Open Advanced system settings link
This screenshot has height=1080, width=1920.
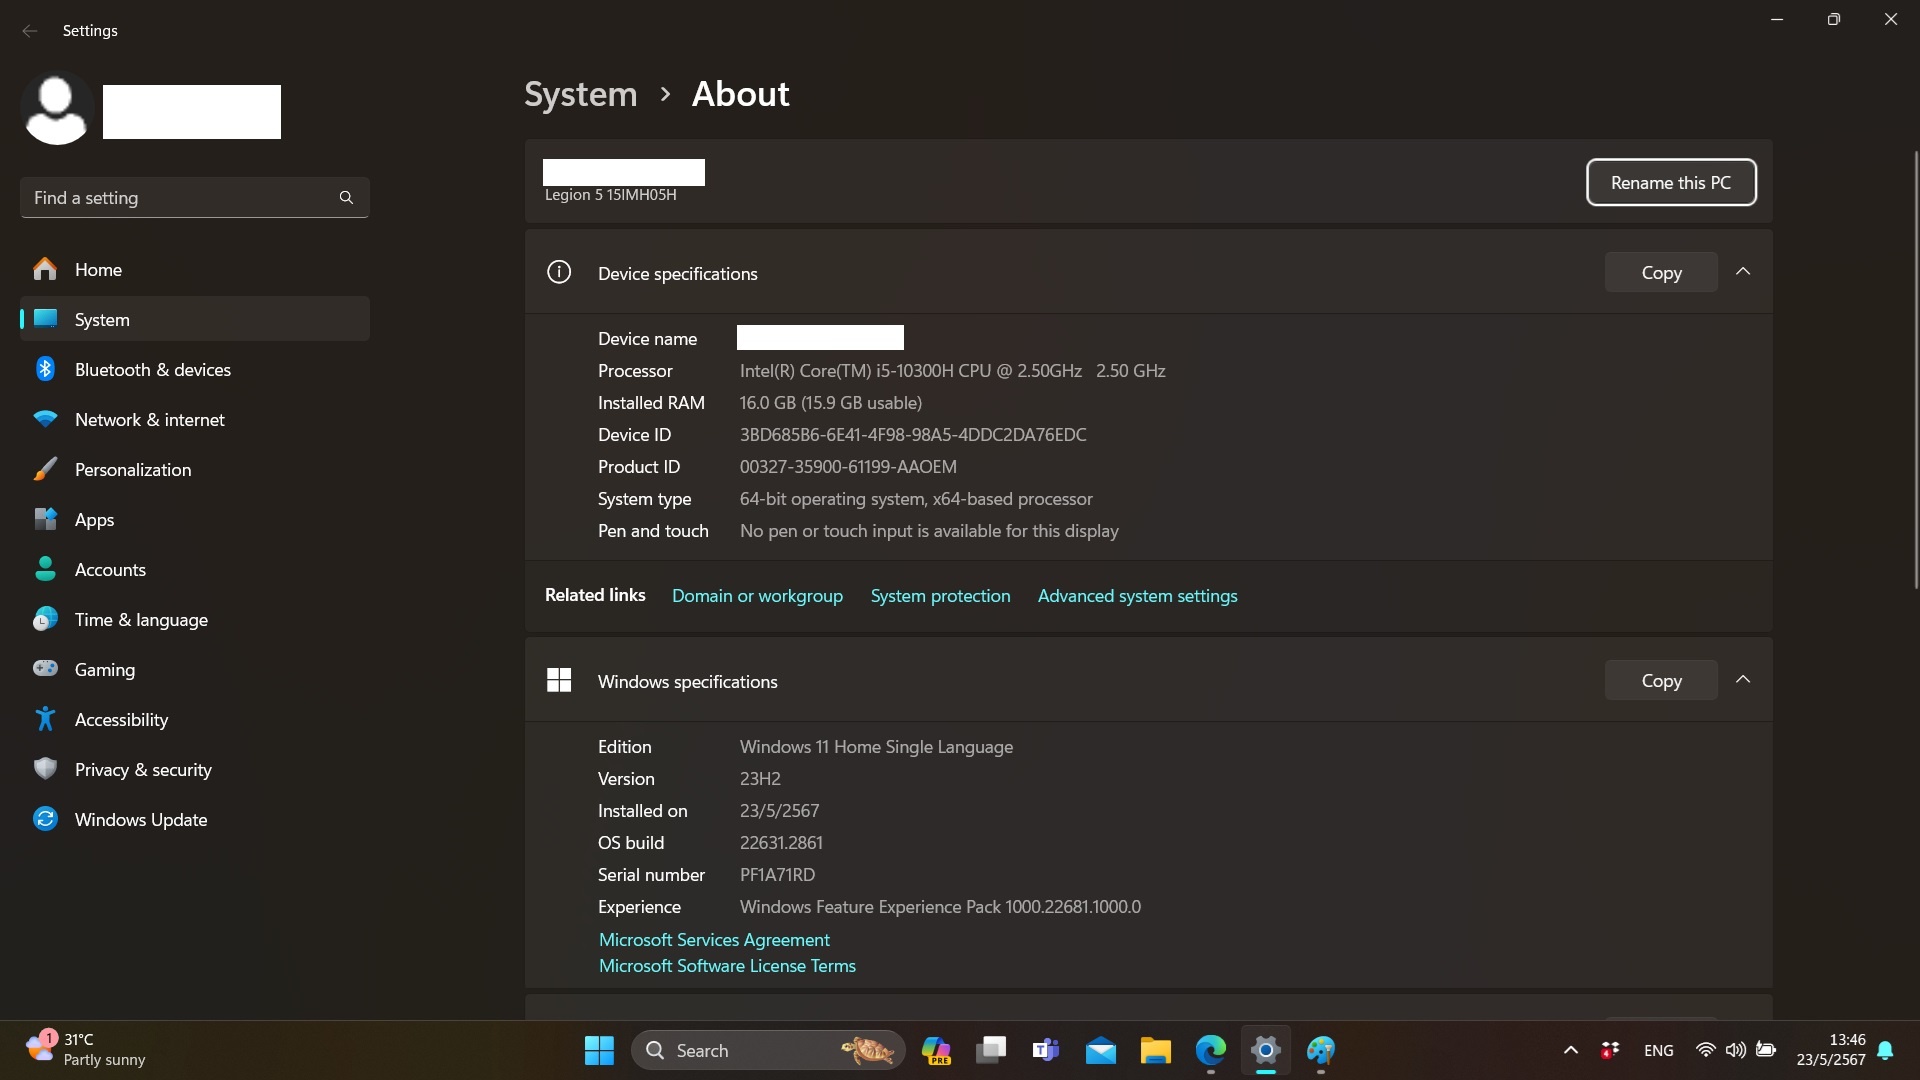[x=1137, y=596]
